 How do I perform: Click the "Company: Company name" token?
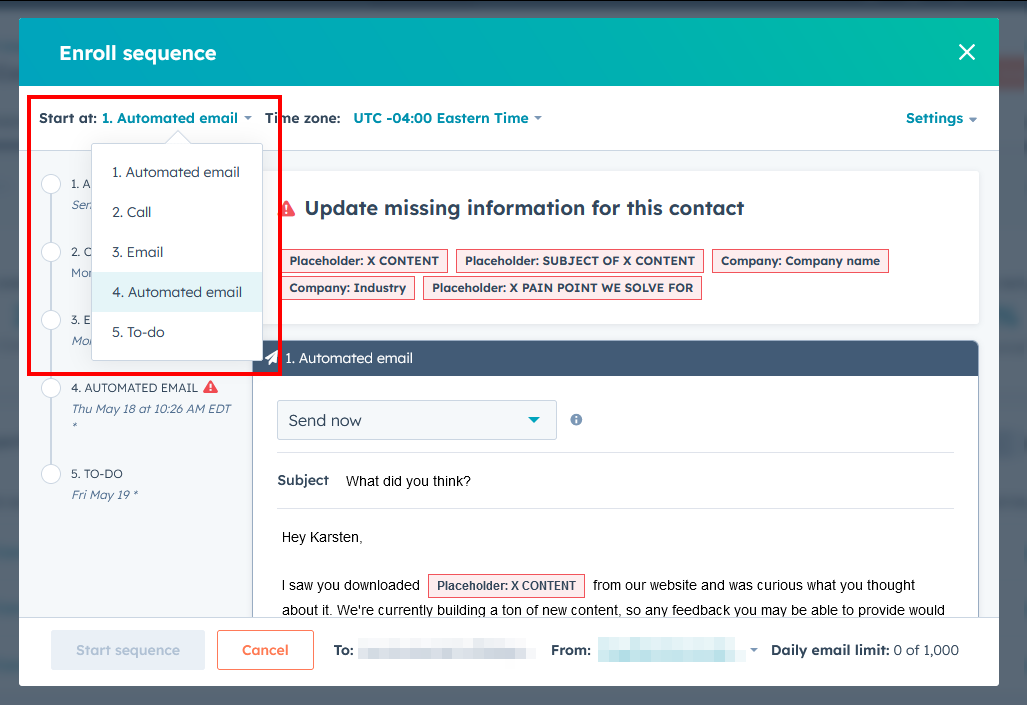pyautogui.click(x=800, y=260)
